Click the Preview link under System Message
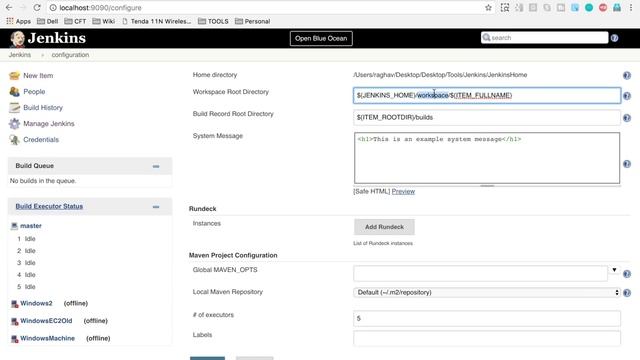This screenshot has height=360, width=640. point(403,191)
